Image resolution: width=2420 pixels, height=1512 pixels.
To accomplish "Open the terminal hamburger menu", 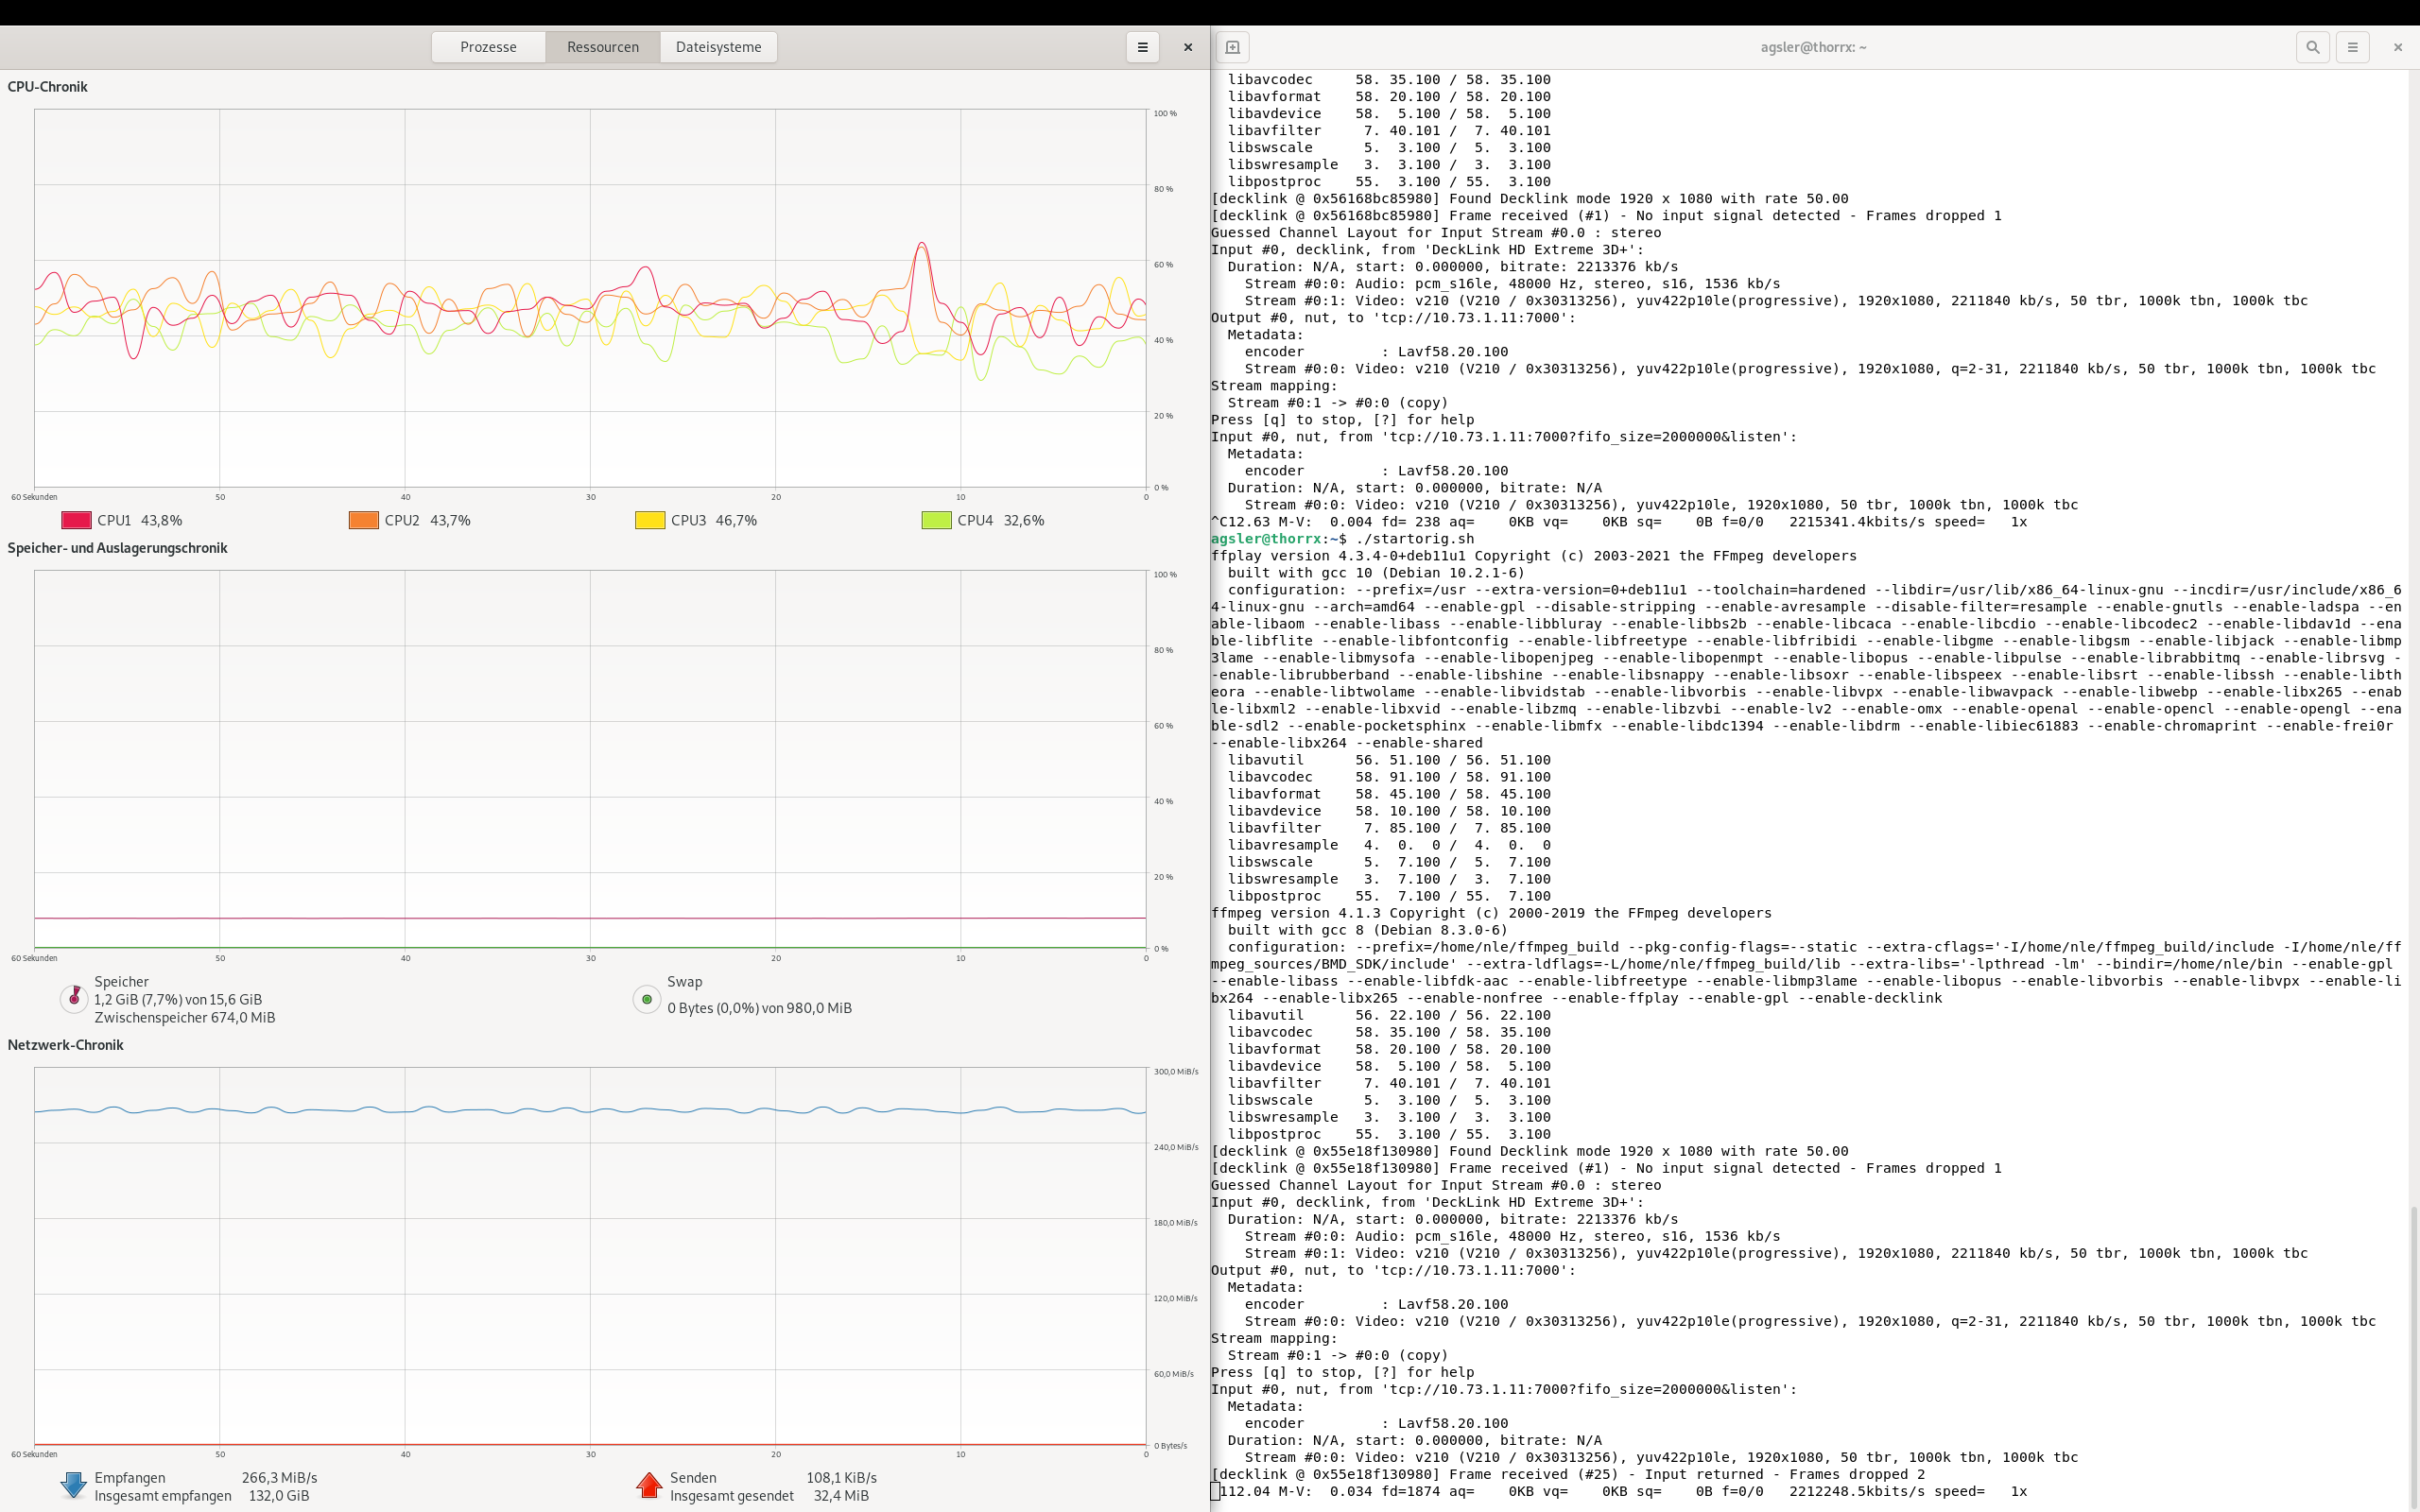I will (2352, 47).
